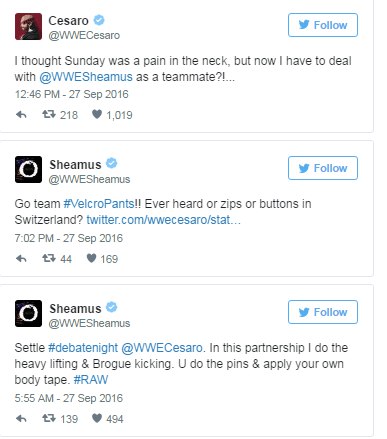Open Cesaro's profile picture
This screenshot has width=387, height=439.
click(28, 27)
